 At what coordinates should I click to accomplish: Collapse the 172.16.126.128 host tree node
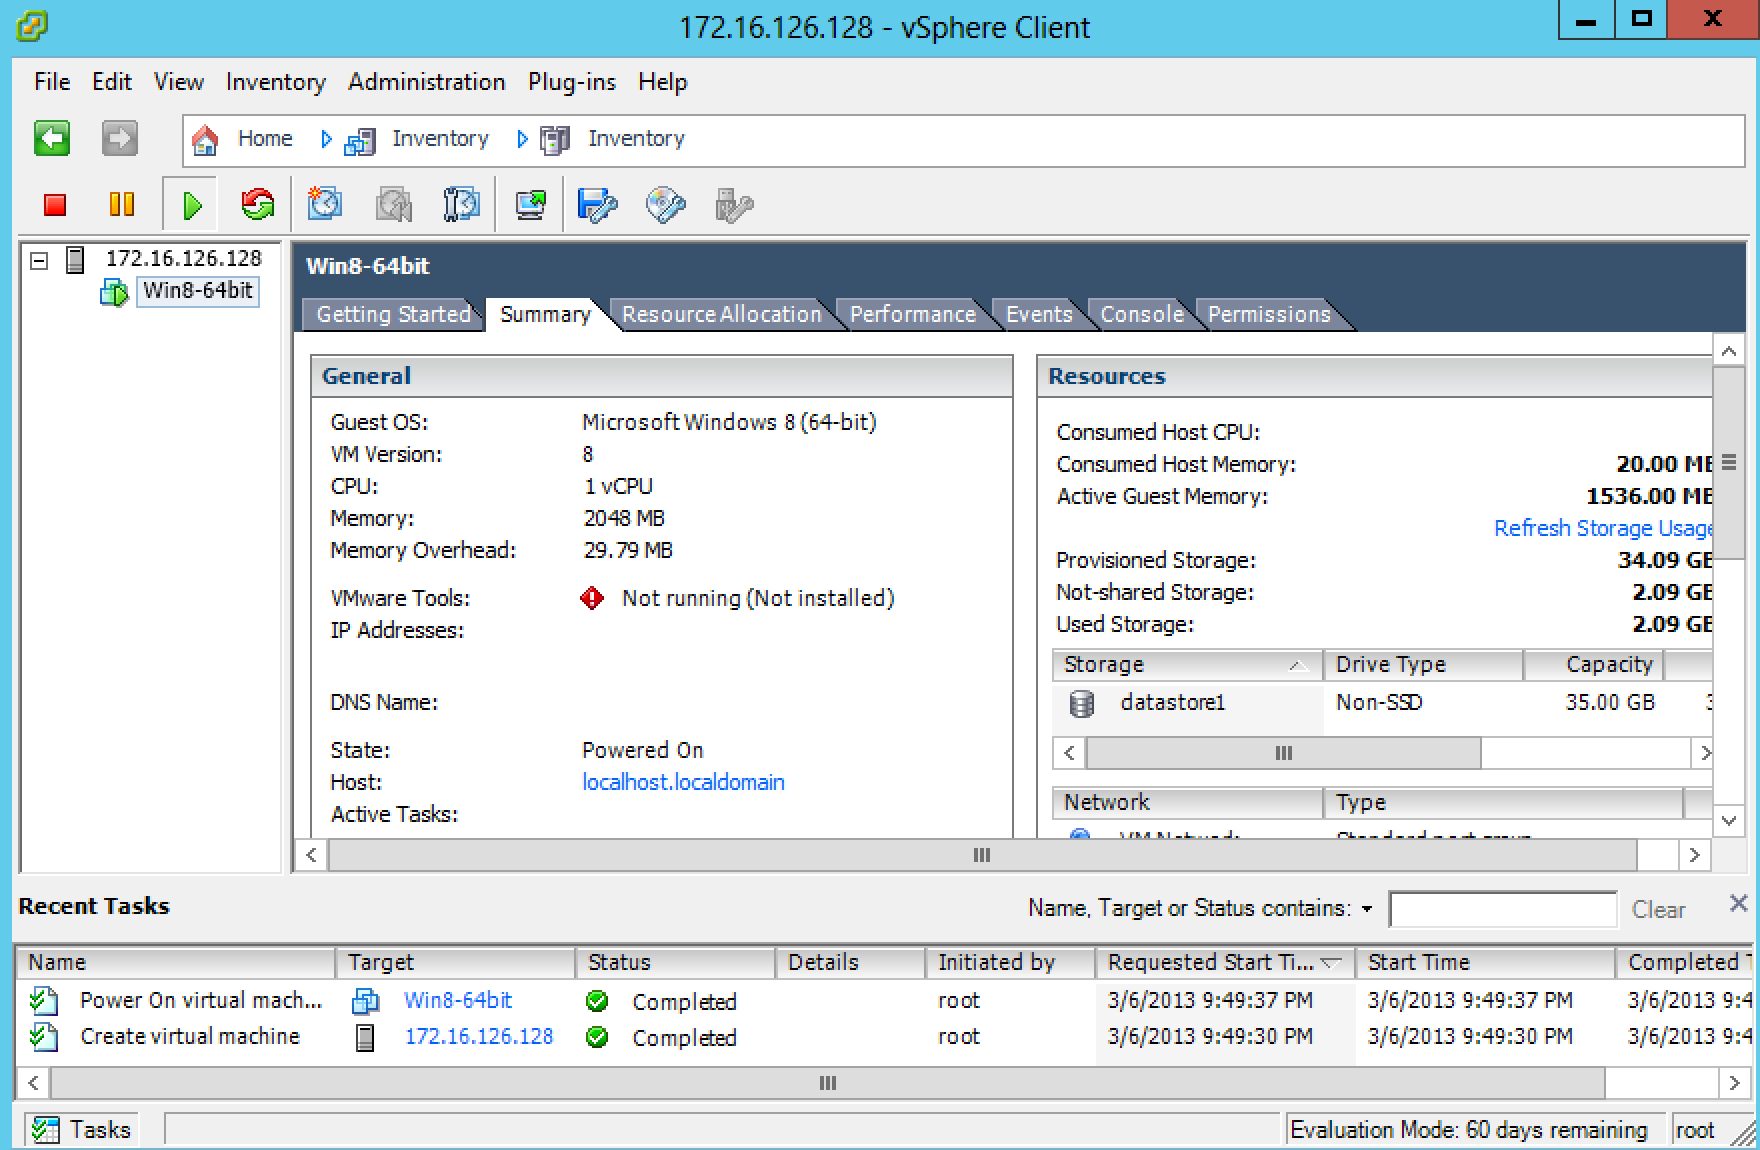39,260
